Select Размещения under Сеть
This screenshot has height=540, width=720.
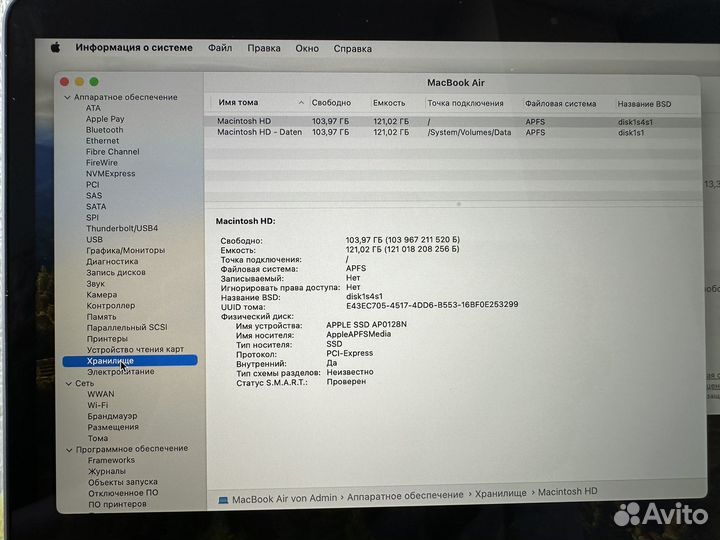(x=113, y=427)
